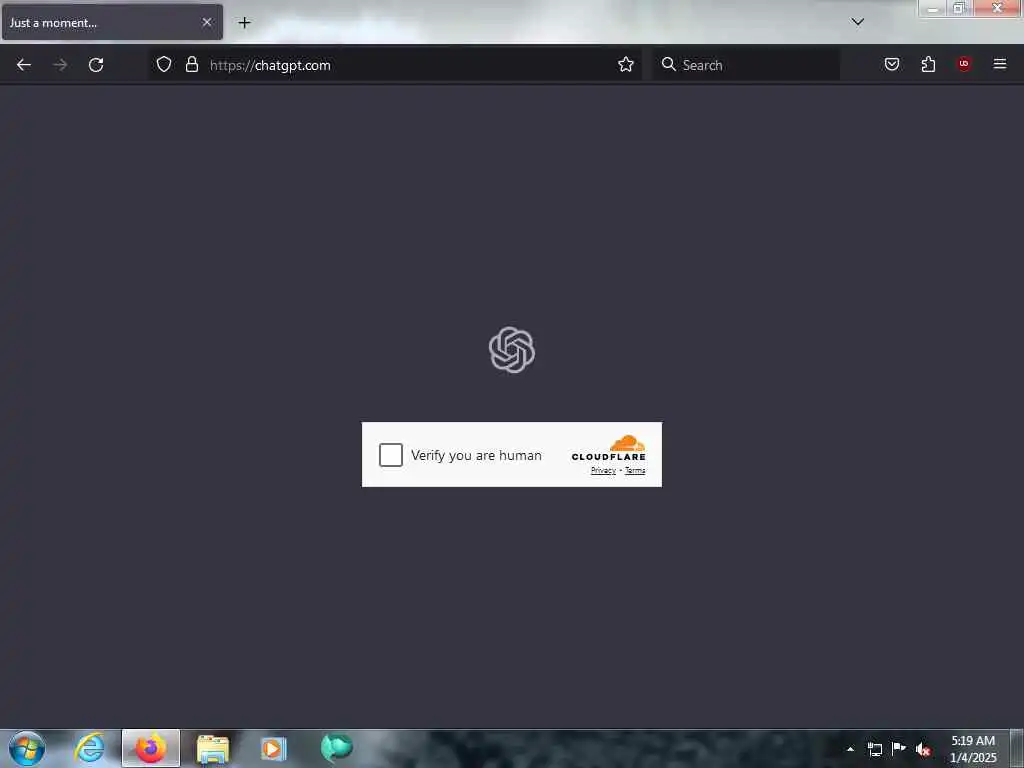This screenshot has height=768, width=1024.
Task: Bookmark this page with the star
Action: coord(626,64)
